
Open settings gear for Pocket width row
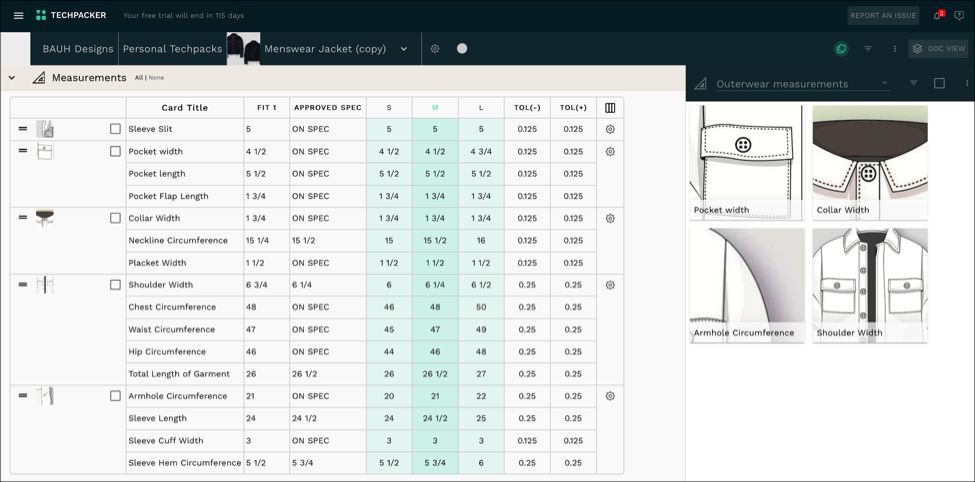(610, 152)
